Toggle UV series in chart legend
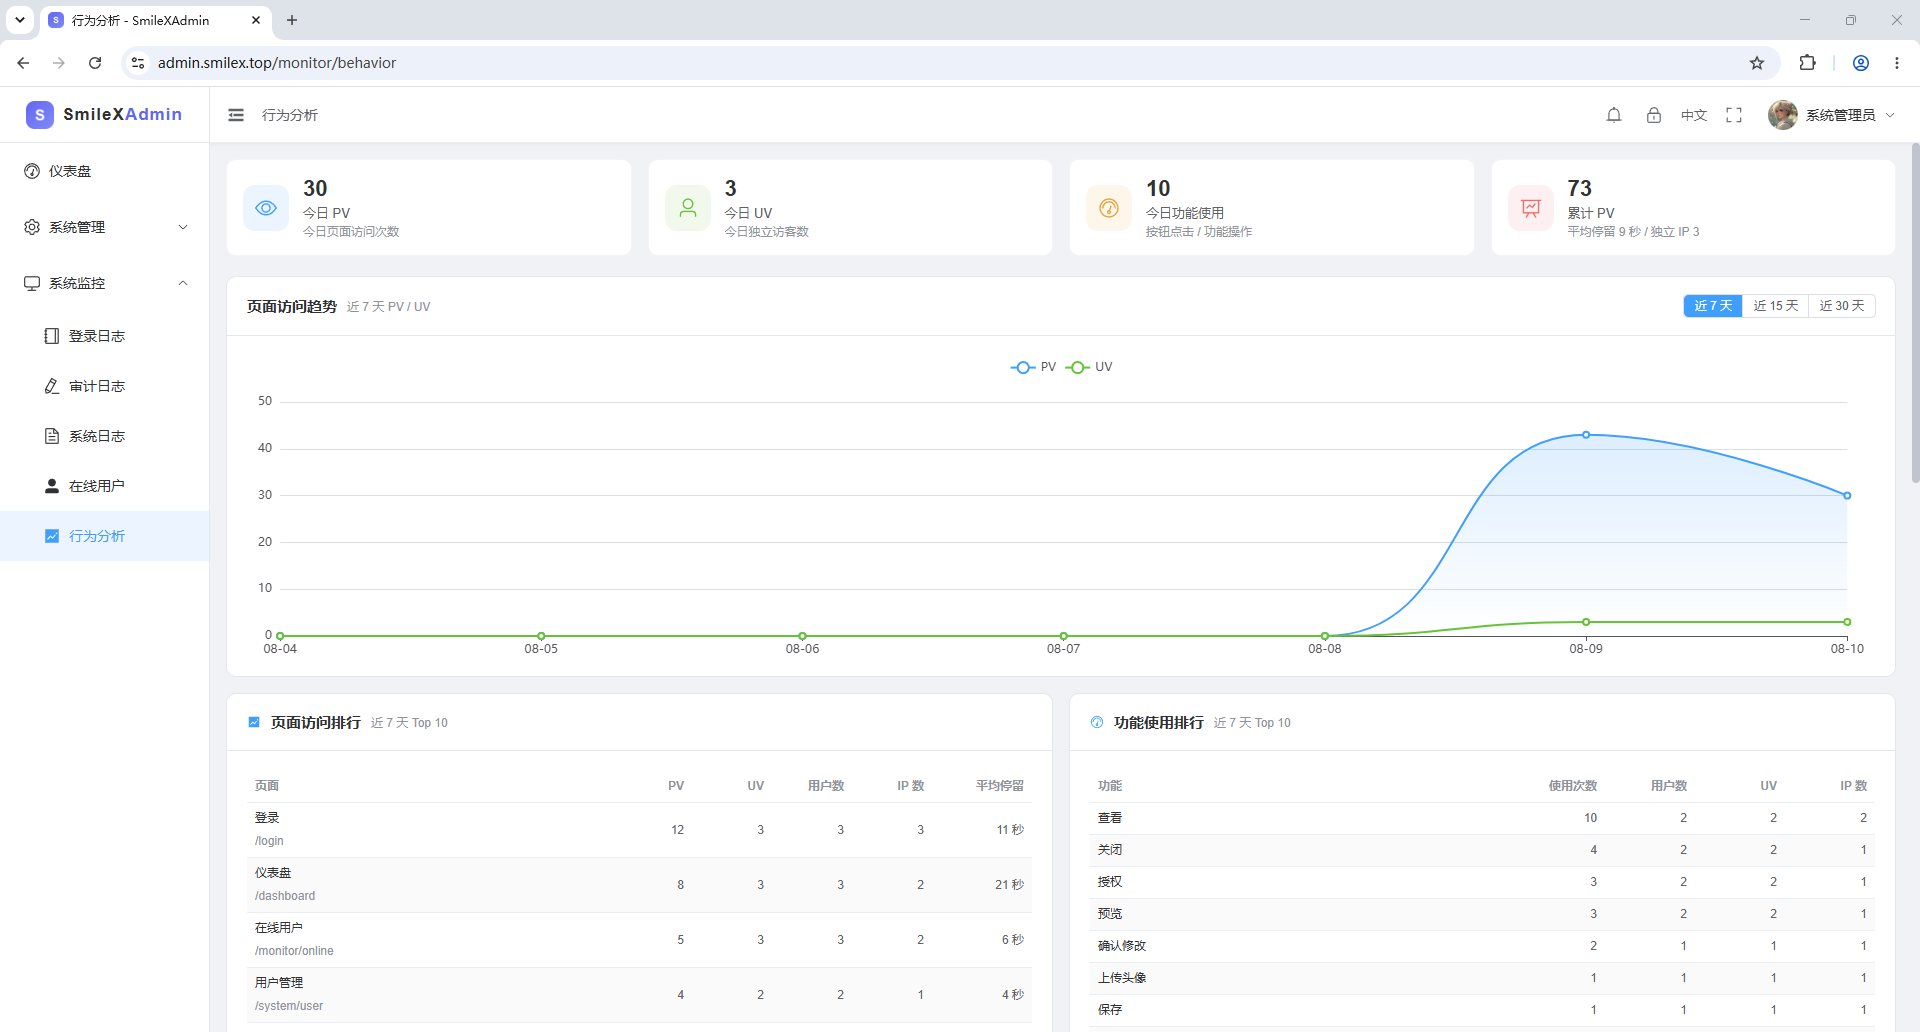The image size is (1920, 1032). [1089, 367]
